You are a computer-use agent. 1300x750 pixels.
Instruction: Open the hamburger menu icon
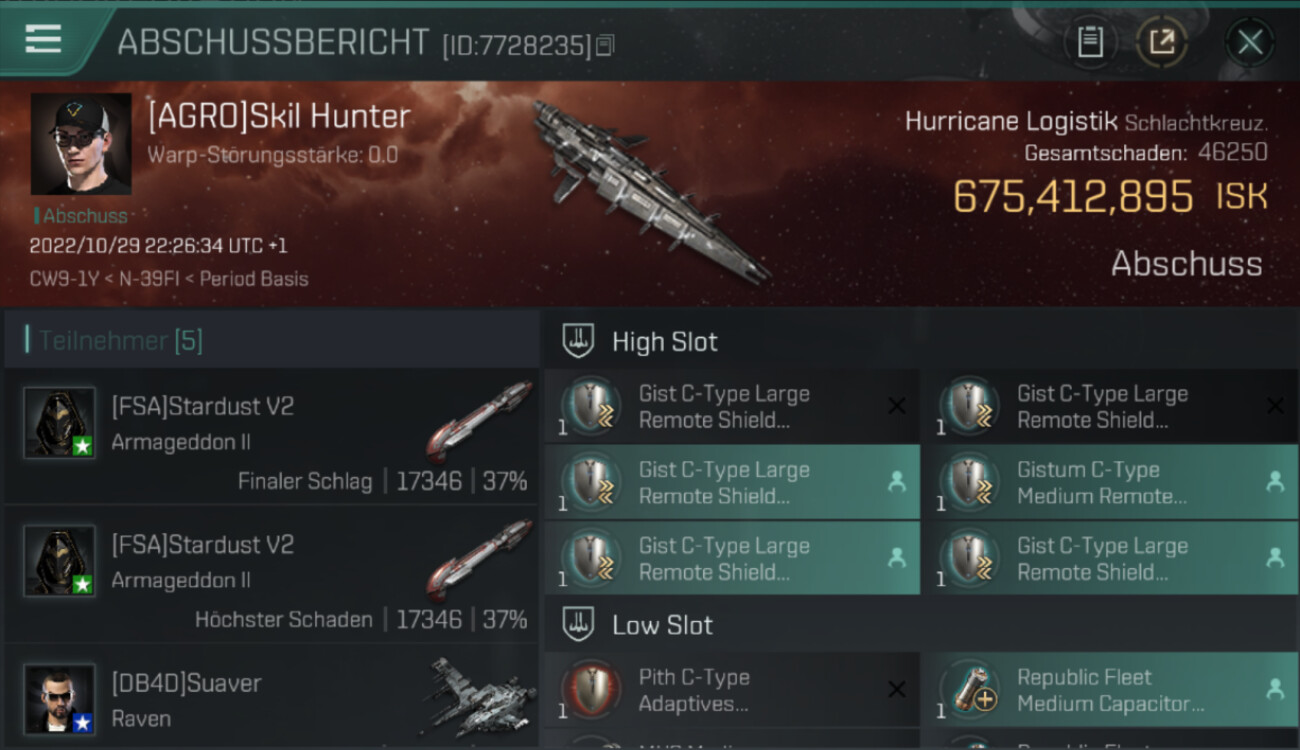click(43, 39)
